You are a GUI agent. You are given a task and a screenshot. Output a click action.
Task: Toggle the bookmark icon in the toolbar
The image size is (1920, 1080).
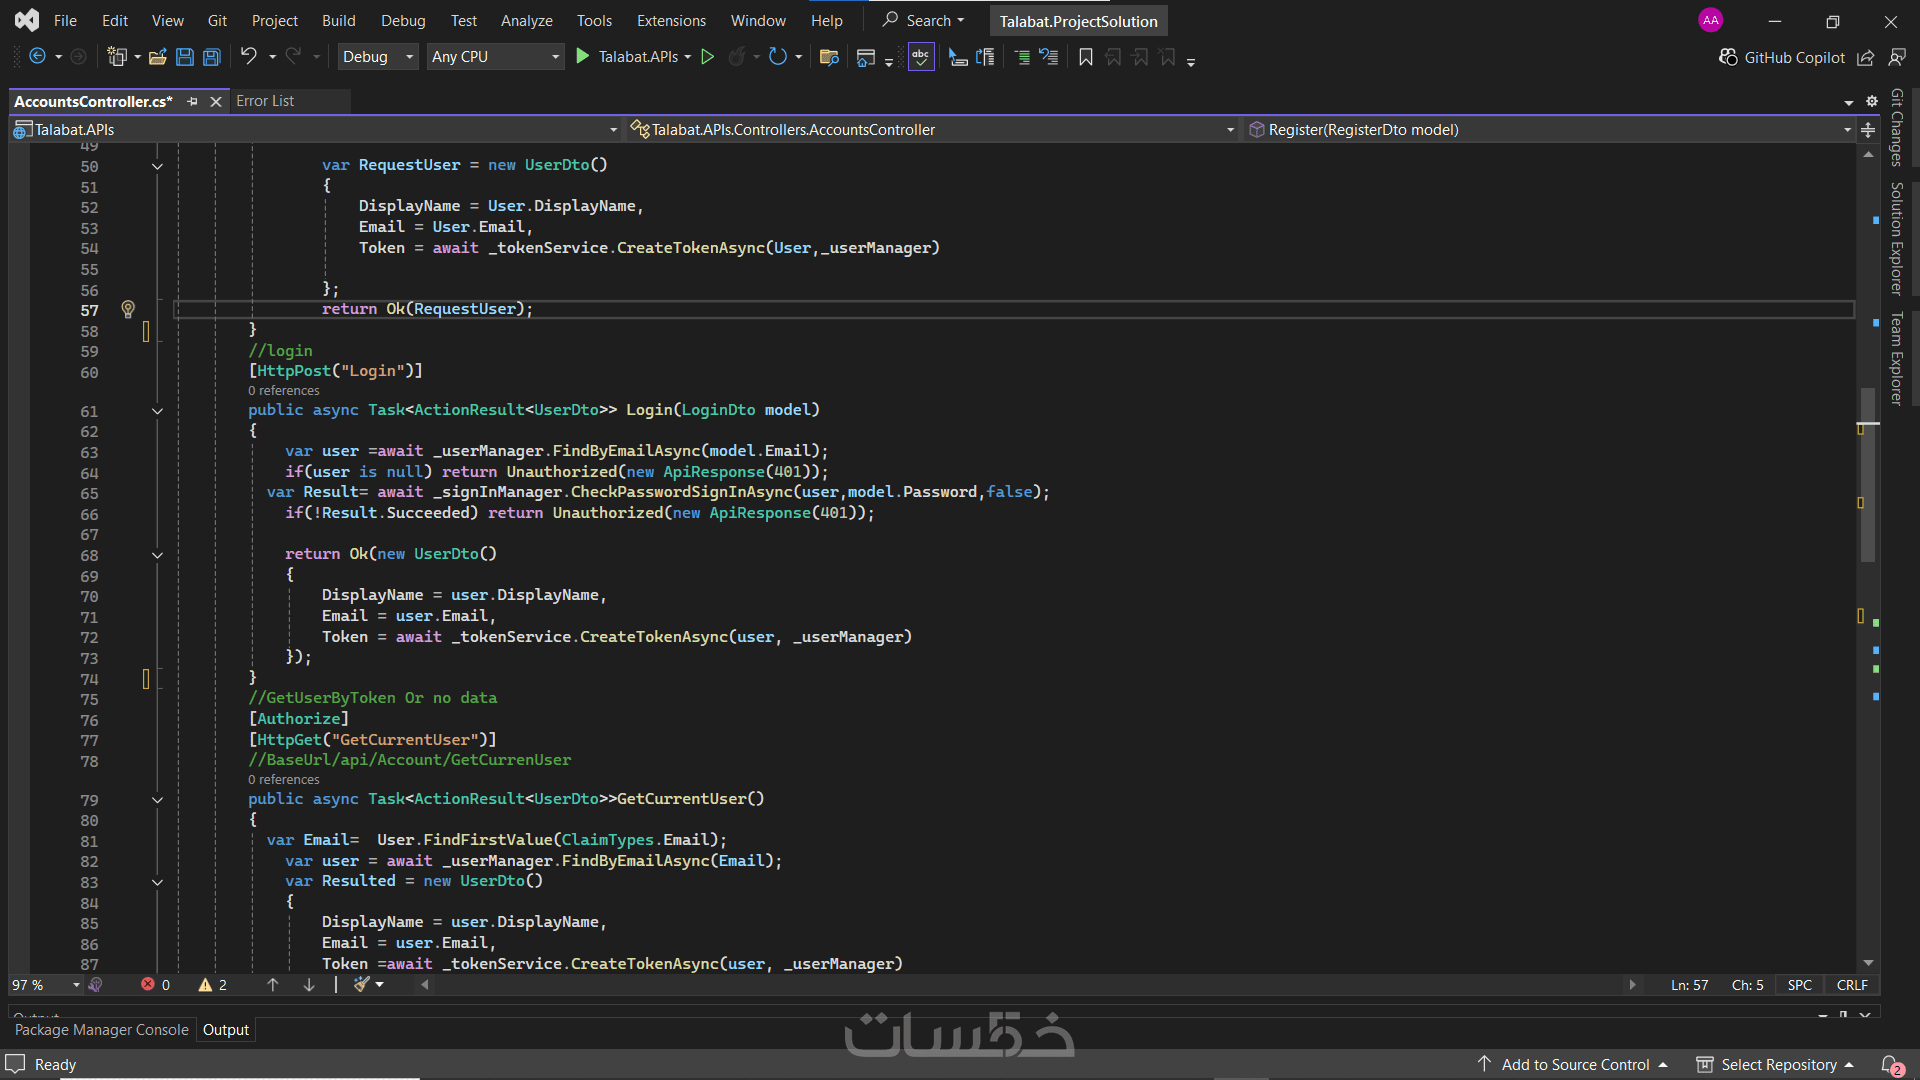click(1086, 57)
